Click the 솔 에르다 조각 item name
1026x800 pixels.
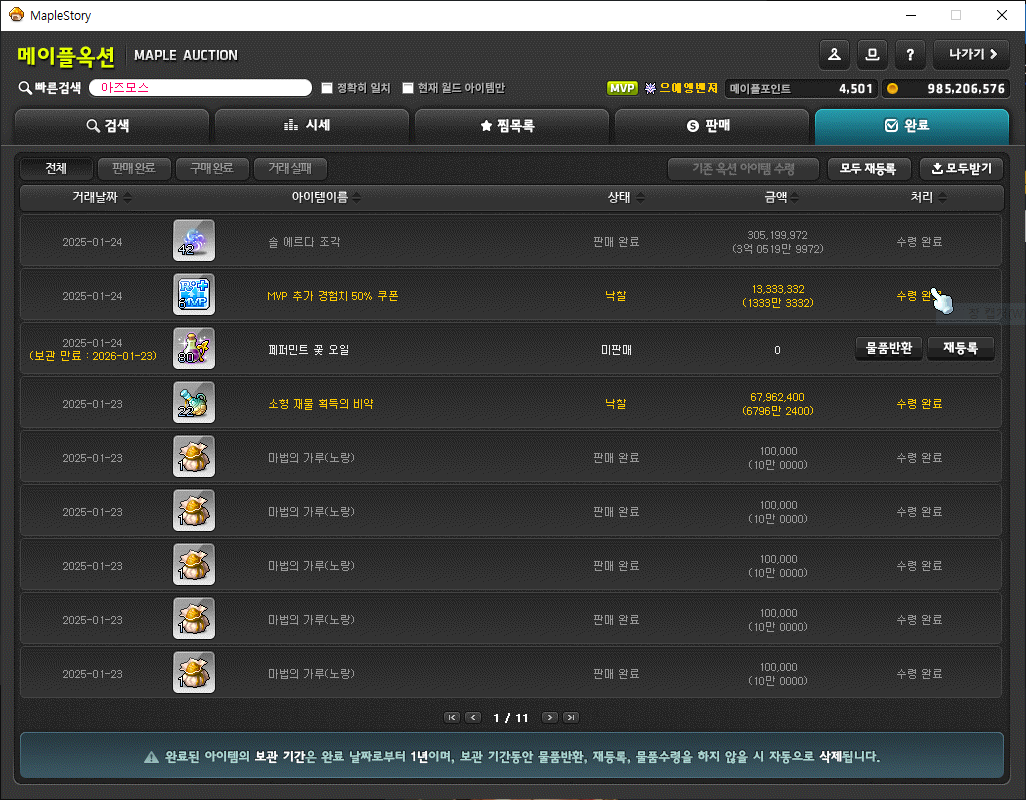coord(304,242)
